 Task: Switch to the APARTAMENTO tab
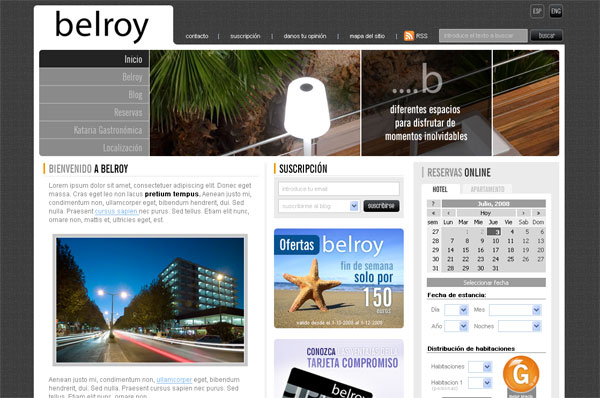point(487,189)
